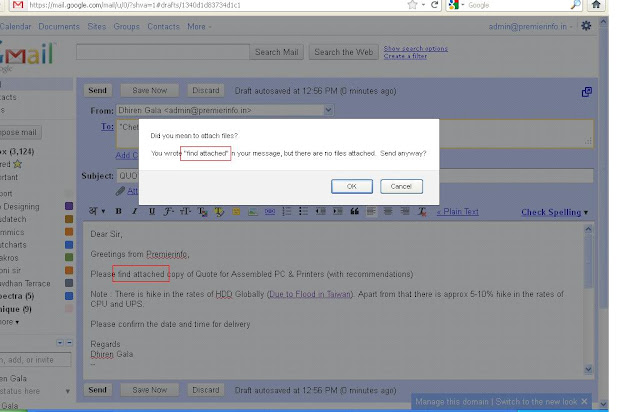Collapse the chat panel with minus button

tap(69, 343)
